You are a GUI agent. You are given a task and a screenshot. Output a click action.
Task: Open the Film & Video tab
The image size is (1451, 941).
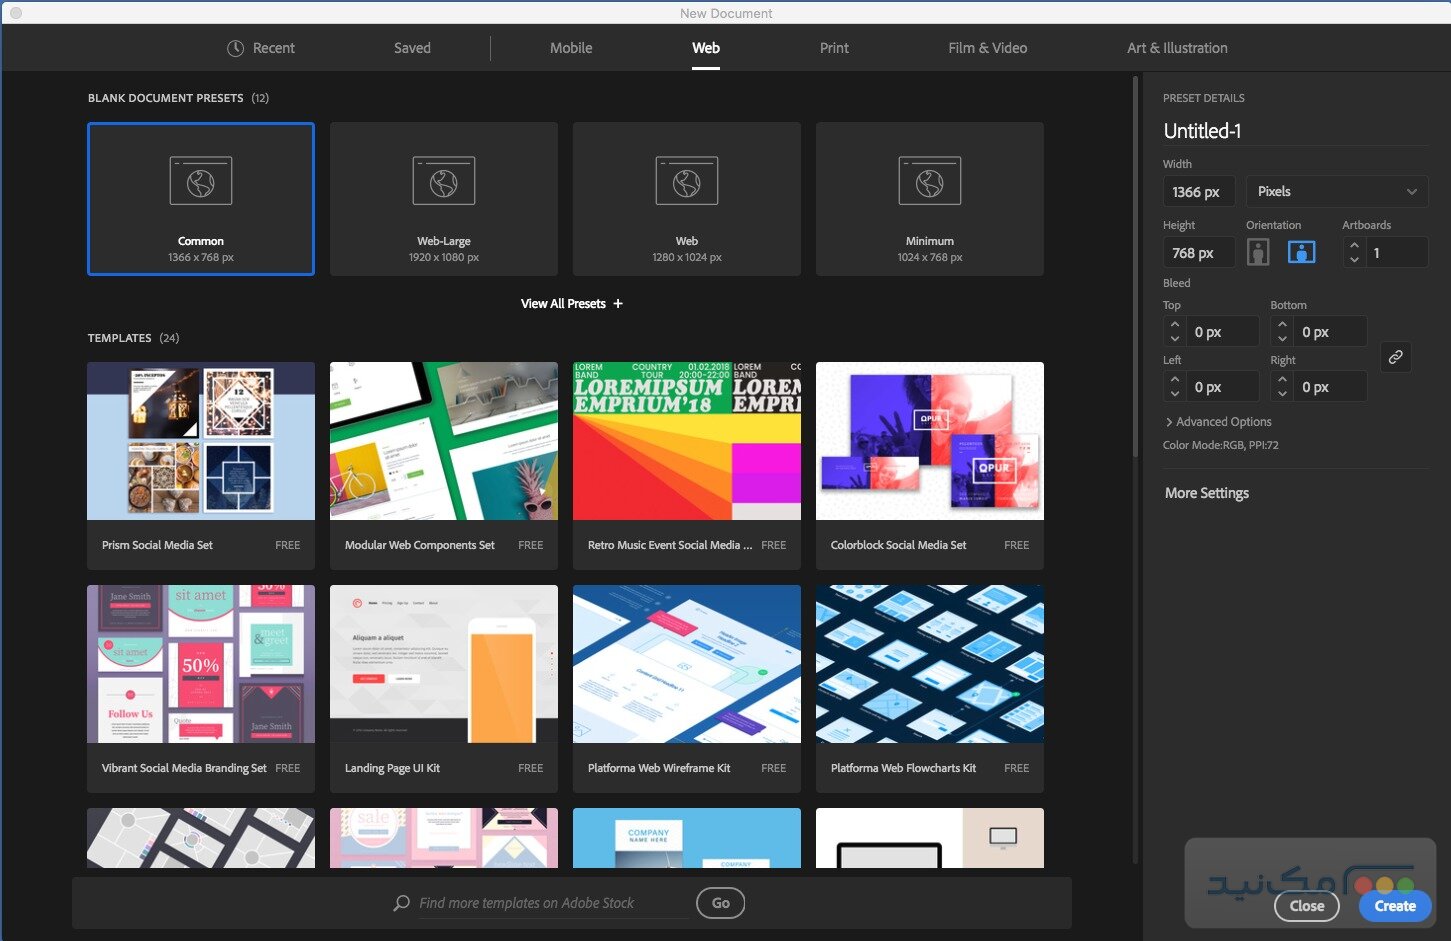coord(987,47)
